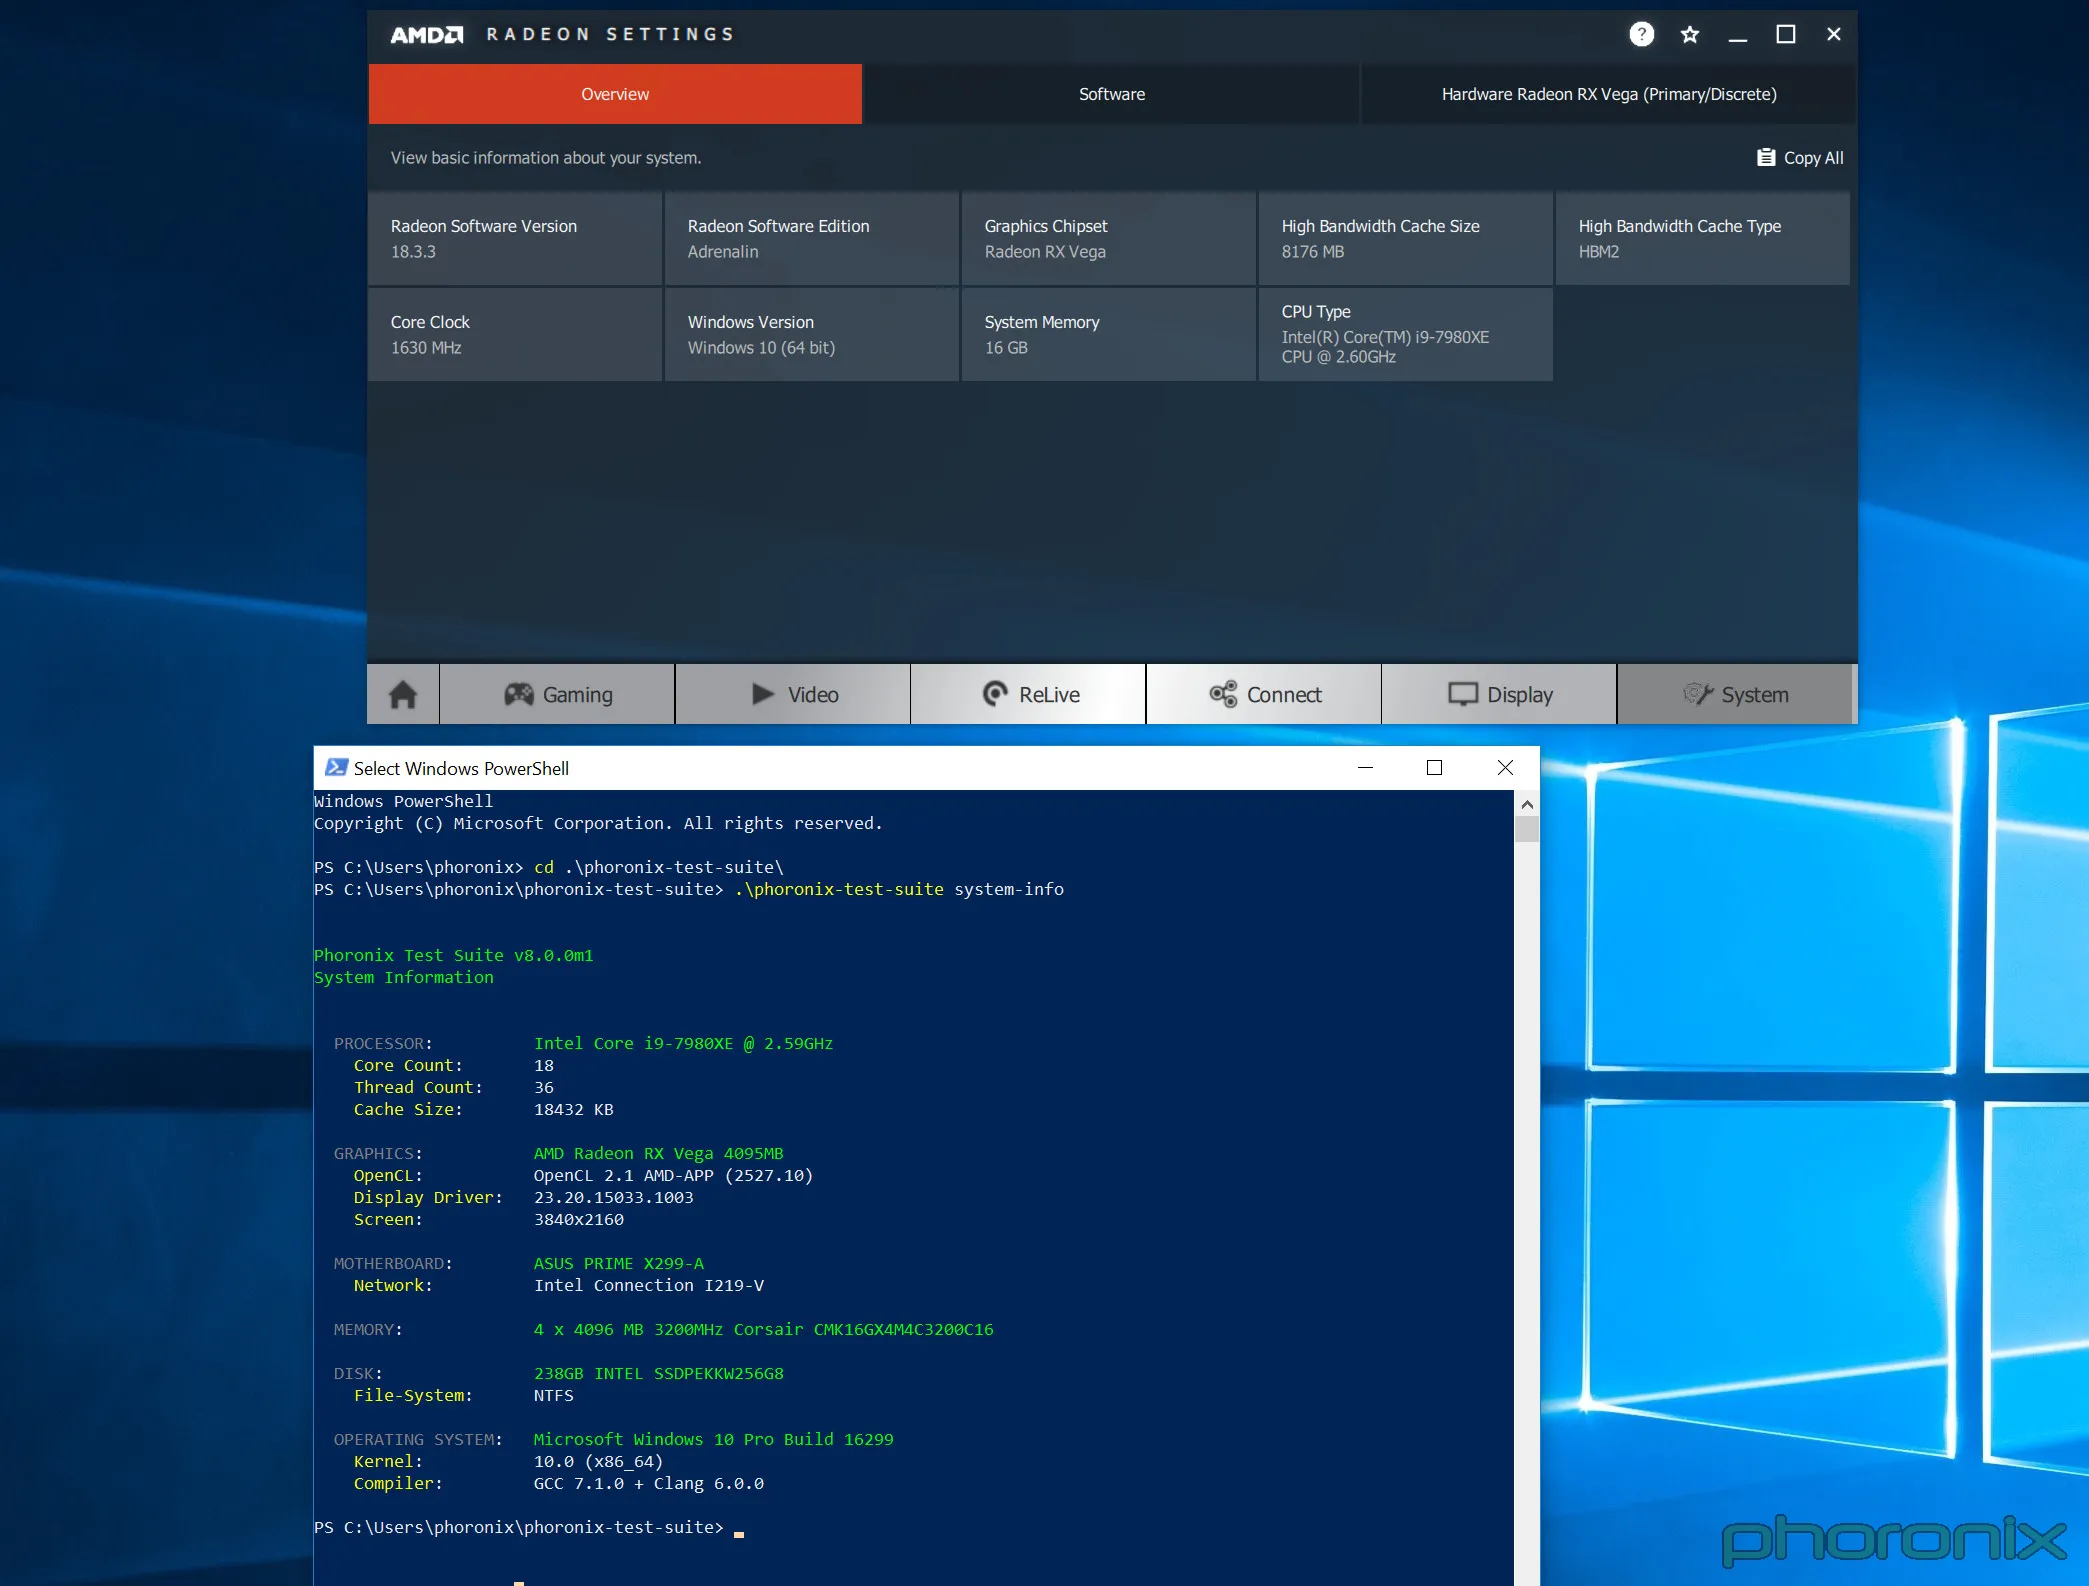Click the 'system-info' command text
Viewport: 2089px width, 1586px height.
tap(1008, 890)
